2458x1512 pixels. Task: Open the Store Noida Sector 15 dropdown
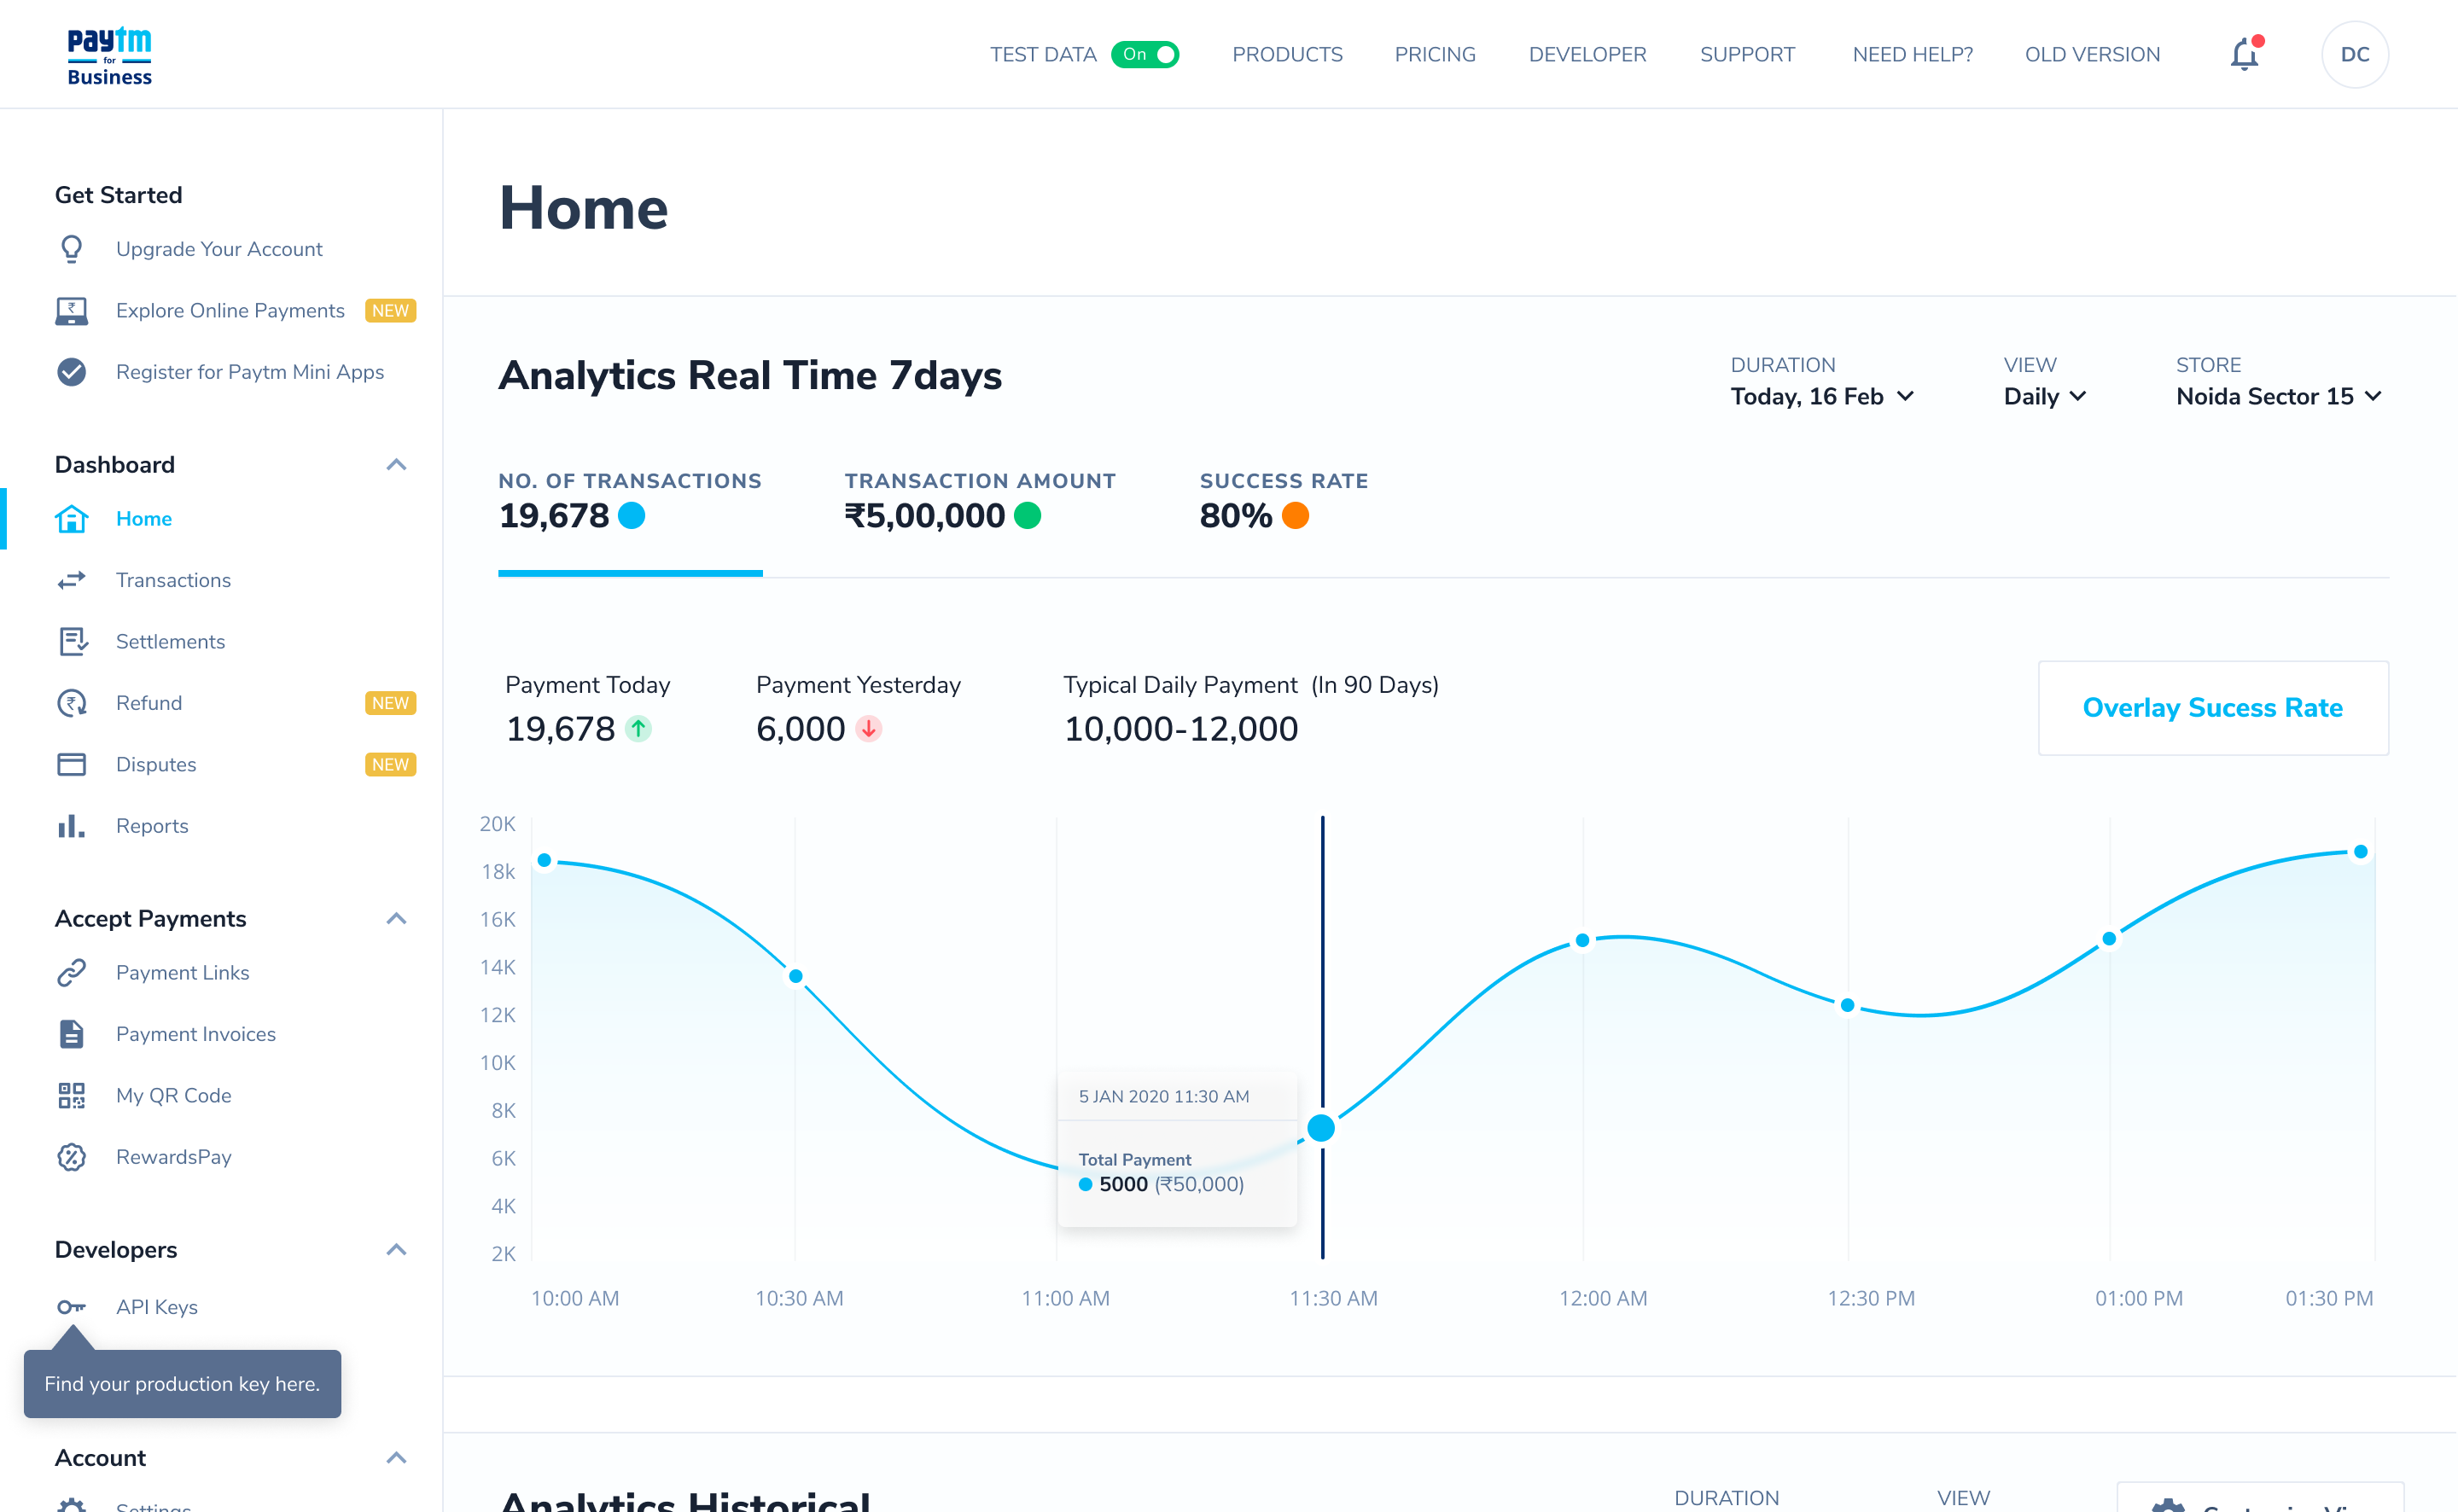pos(2278,397)
